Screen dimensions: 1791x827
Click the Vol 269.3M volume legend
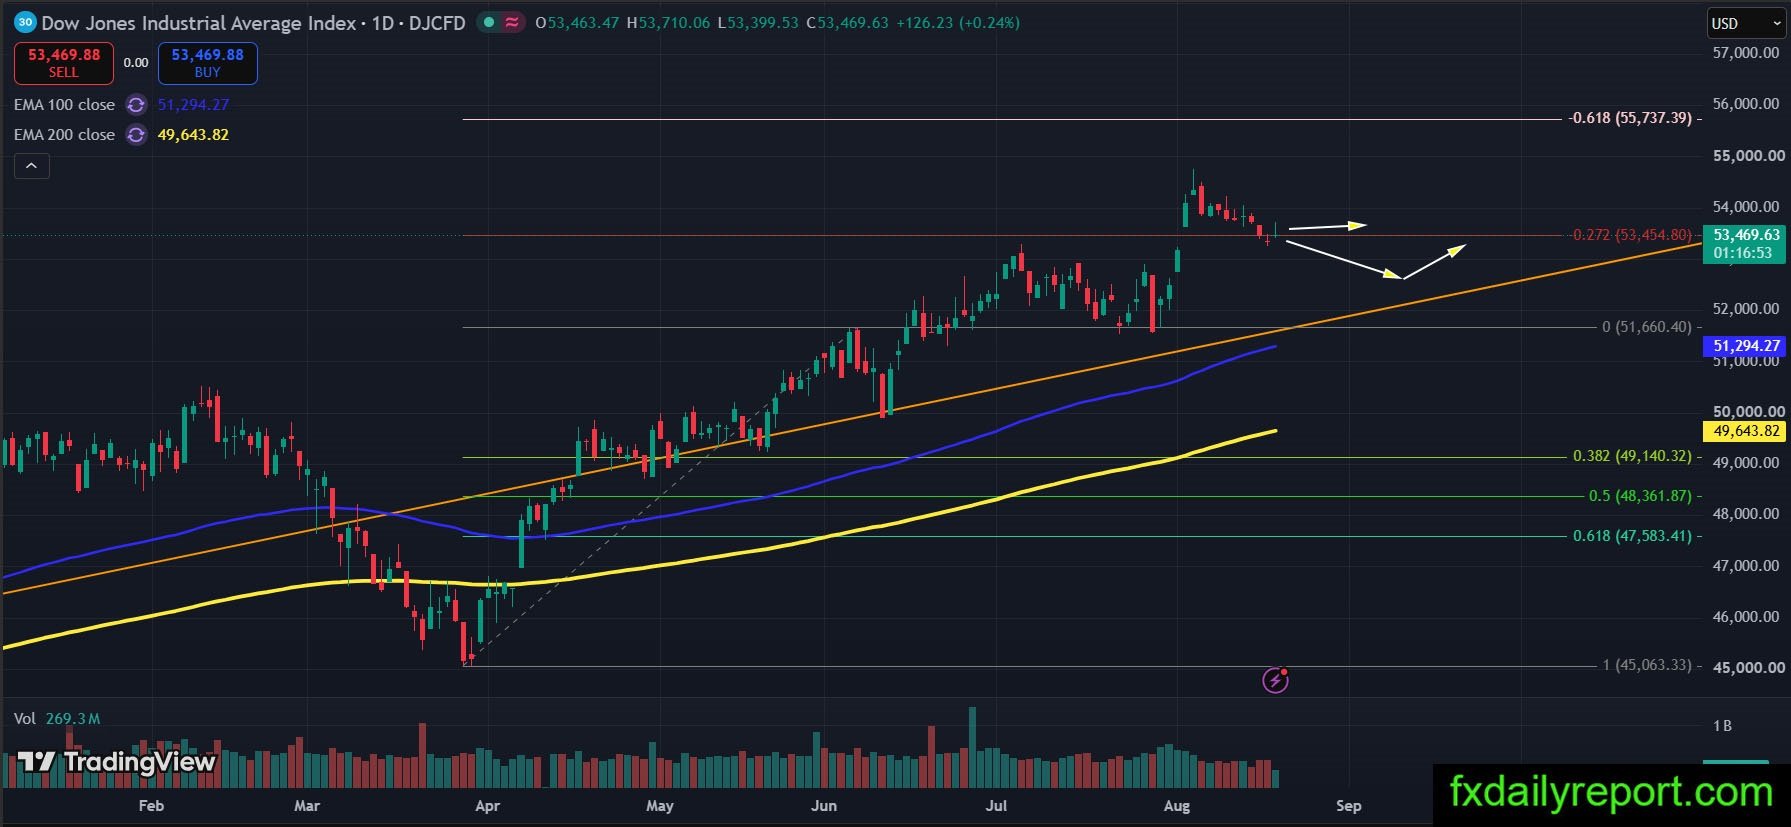point(57,719)
